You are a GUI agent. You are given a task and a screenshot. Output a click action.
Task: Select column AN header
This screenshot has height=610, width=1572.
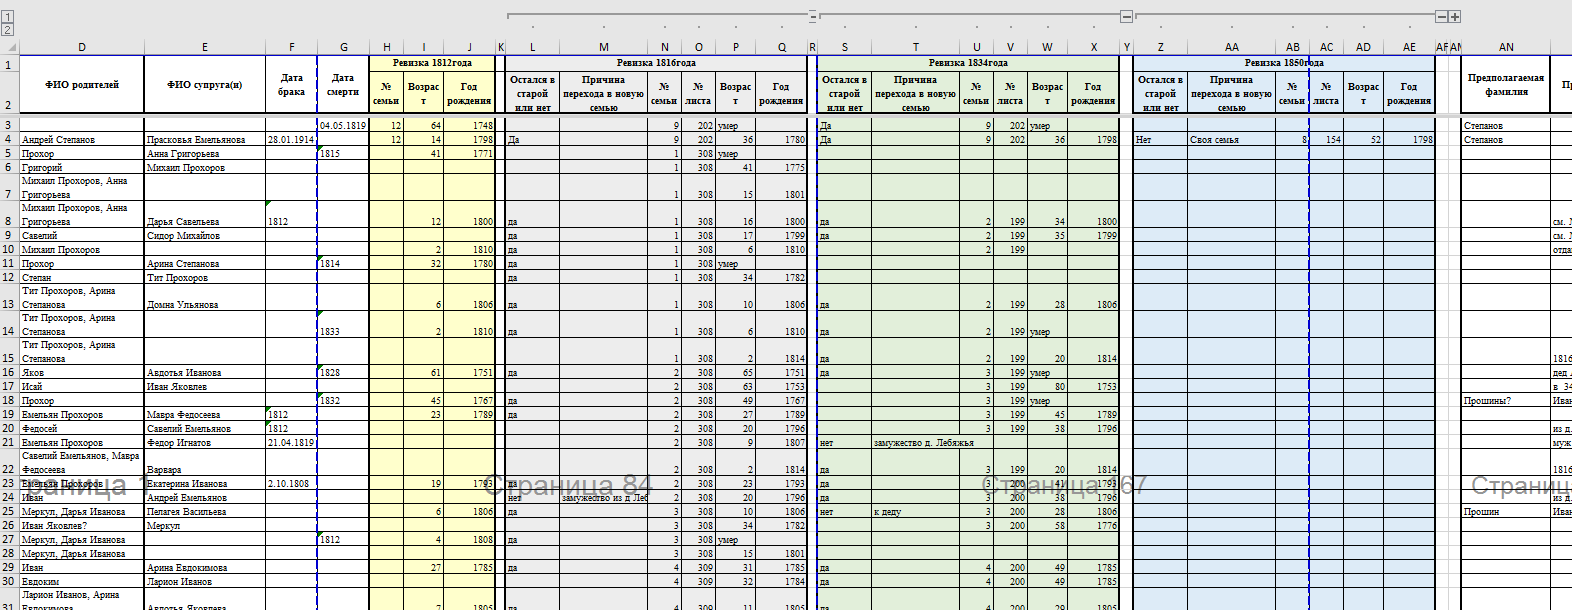[x=1506, y=47]
